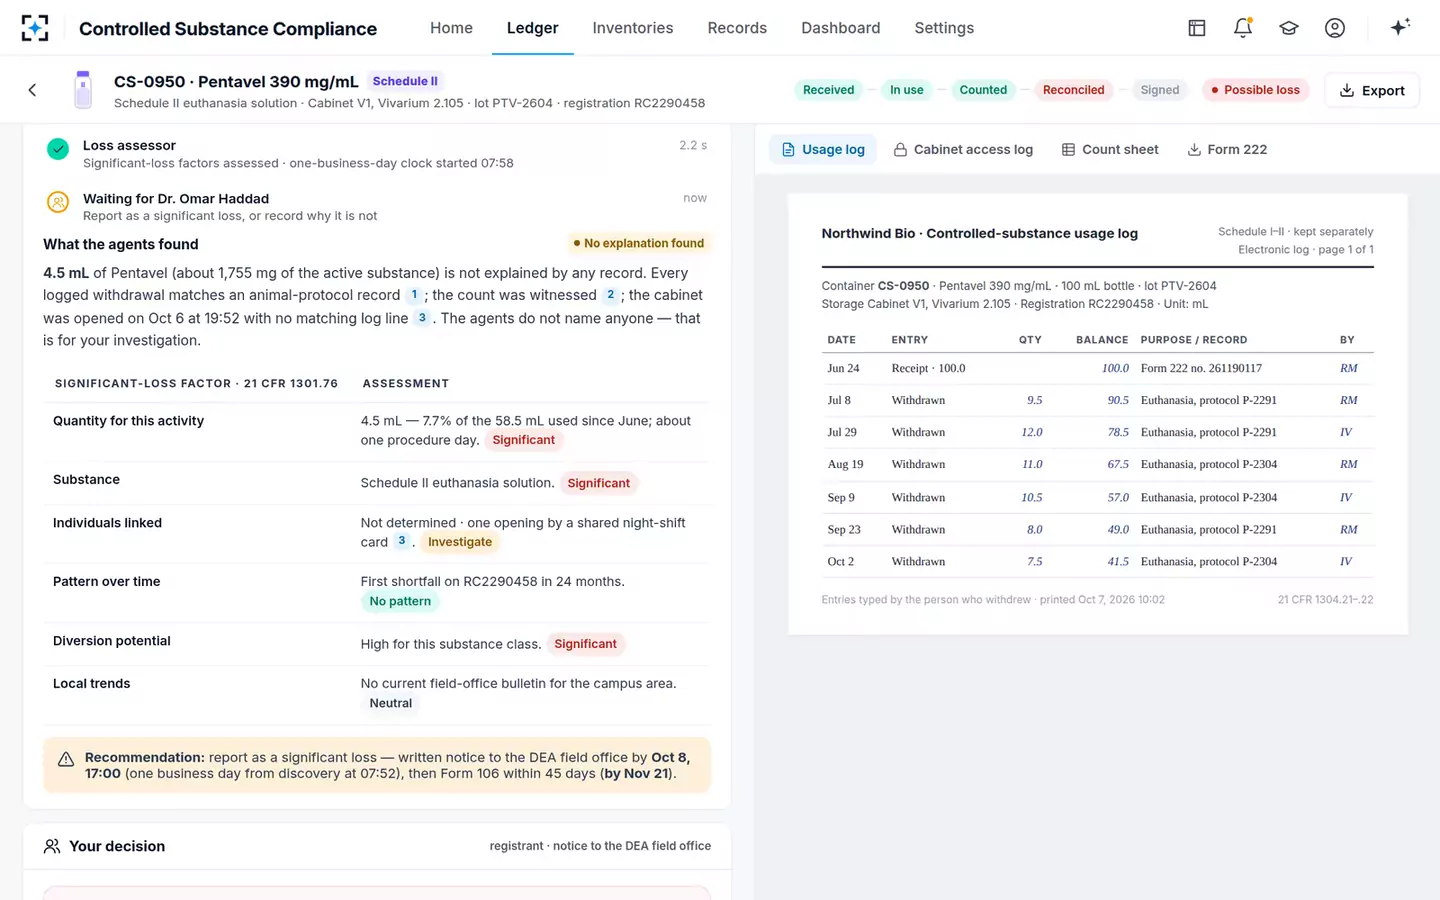Click the green Loss assessor checkmark
1440x900 pixels.
click(x=58, y=149)
